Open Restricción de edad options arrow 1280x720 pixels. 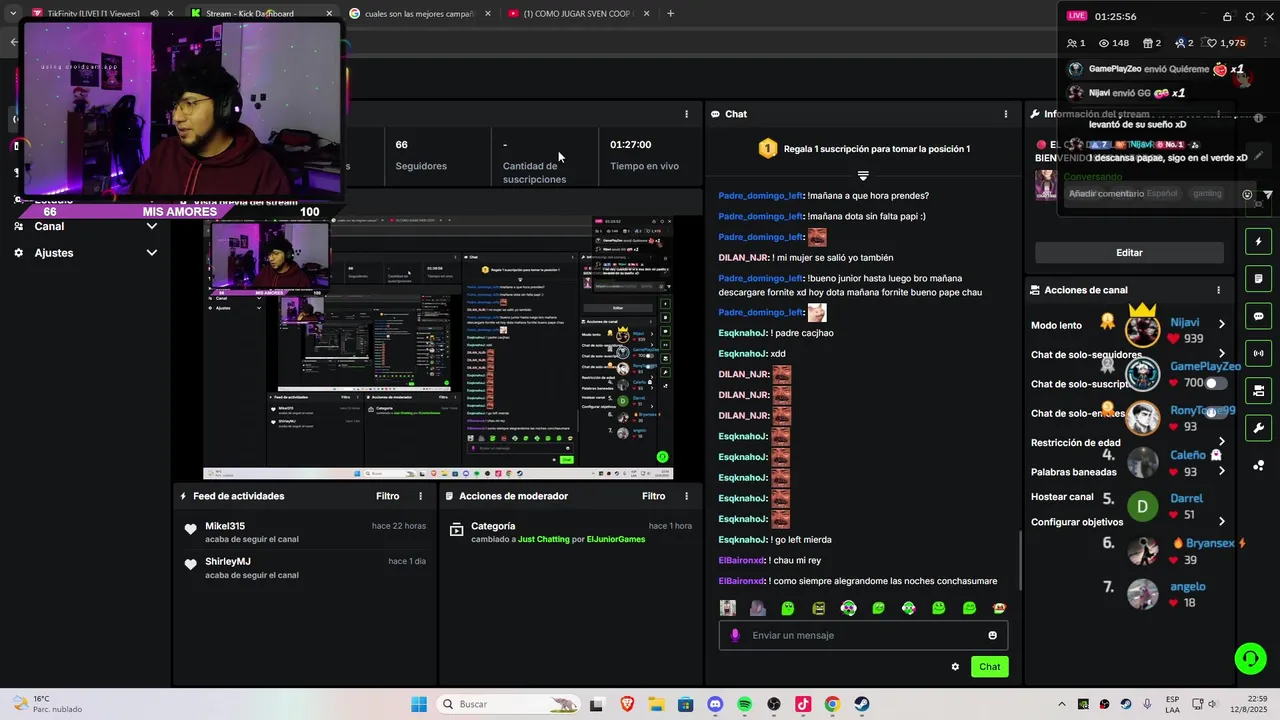pos(1221,442)
